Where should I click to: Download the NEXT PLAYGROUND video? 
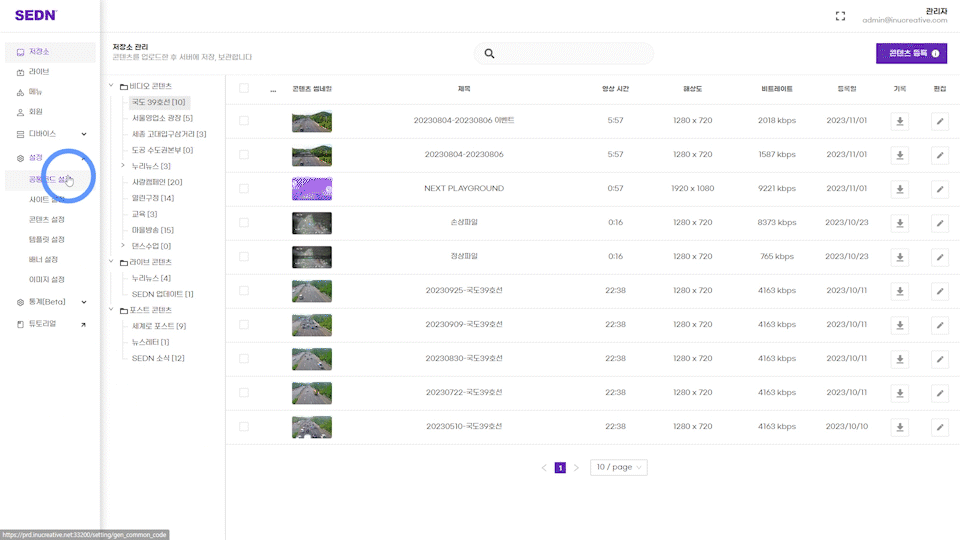coord(899,189)
